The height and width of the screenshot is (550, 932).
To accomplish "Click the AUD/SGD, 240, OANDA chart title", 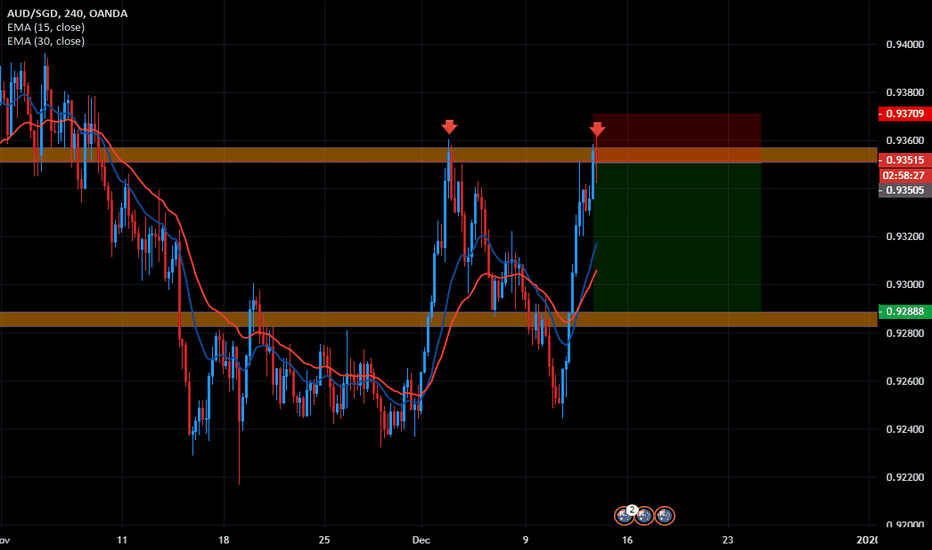I will pyautogui.click(x=67, y=13).
